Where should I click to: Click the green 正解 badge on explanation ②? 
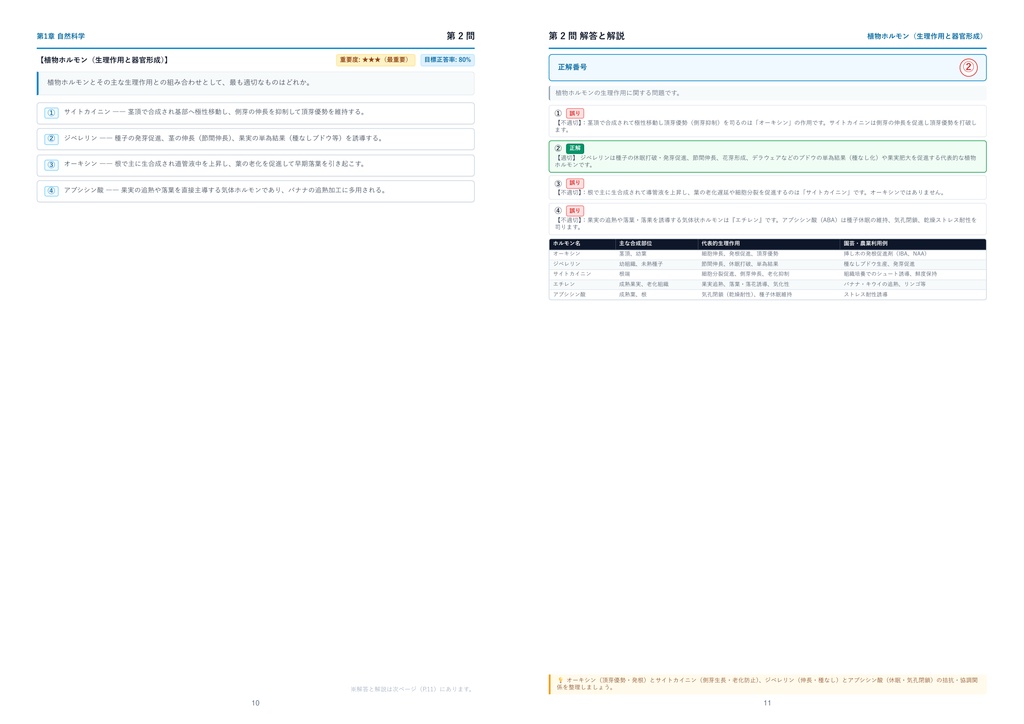click(575, 148)
